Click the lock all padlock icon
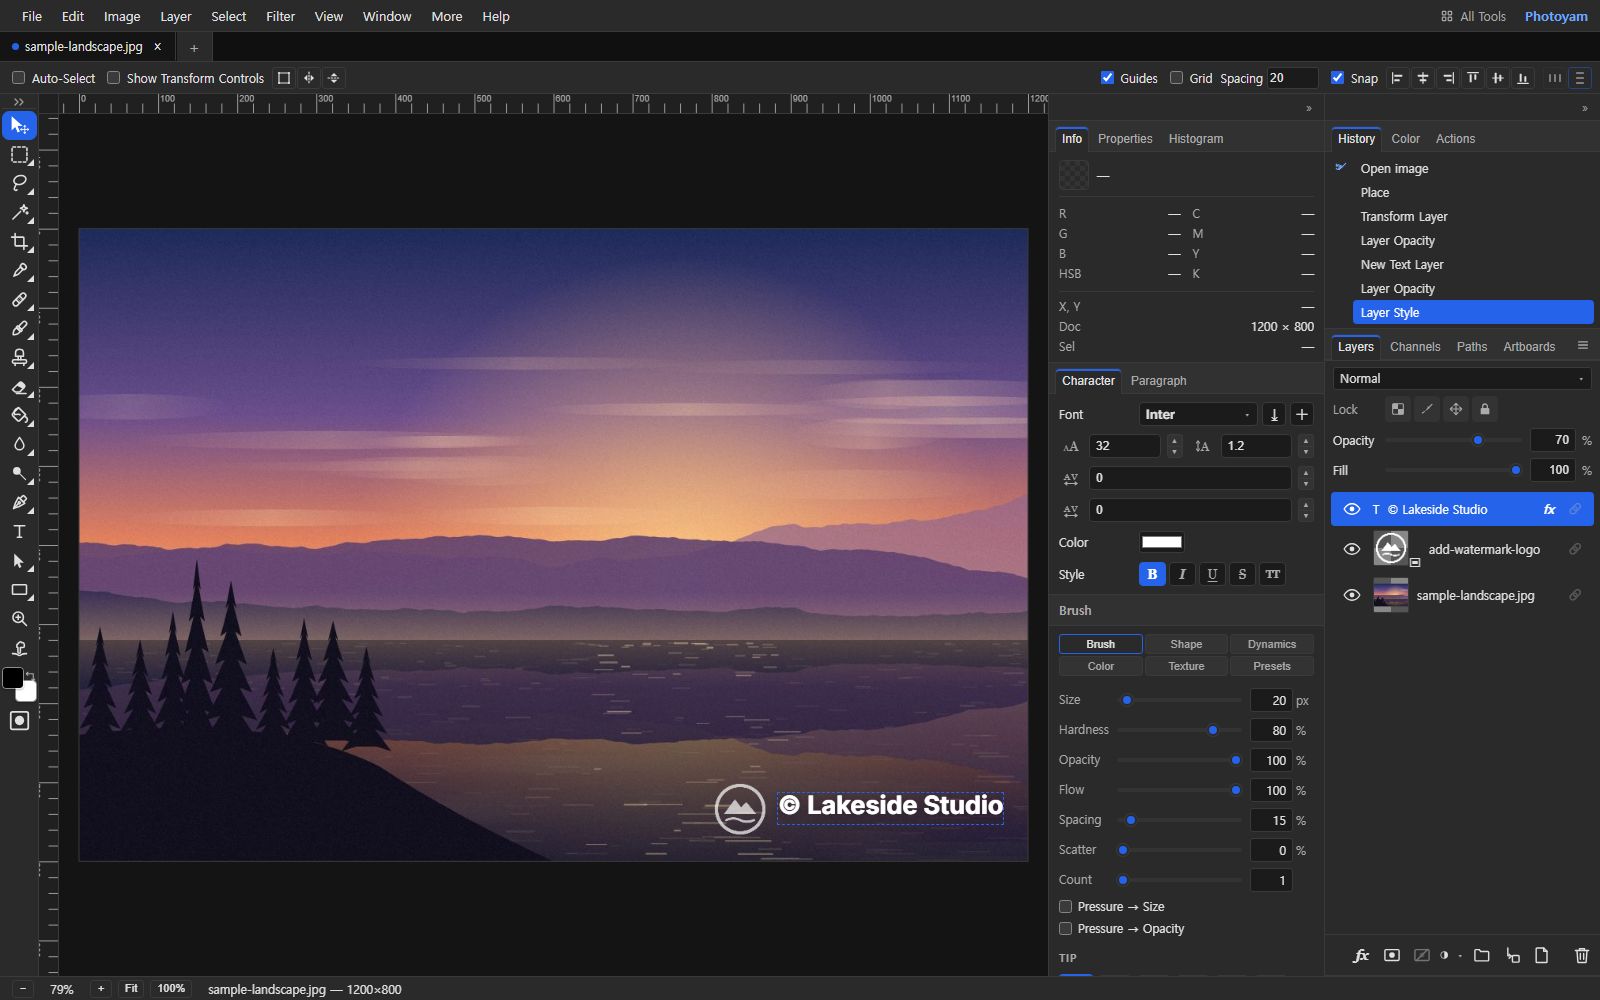This screenshot has width=1600, height=1000. click(1485, 409)
